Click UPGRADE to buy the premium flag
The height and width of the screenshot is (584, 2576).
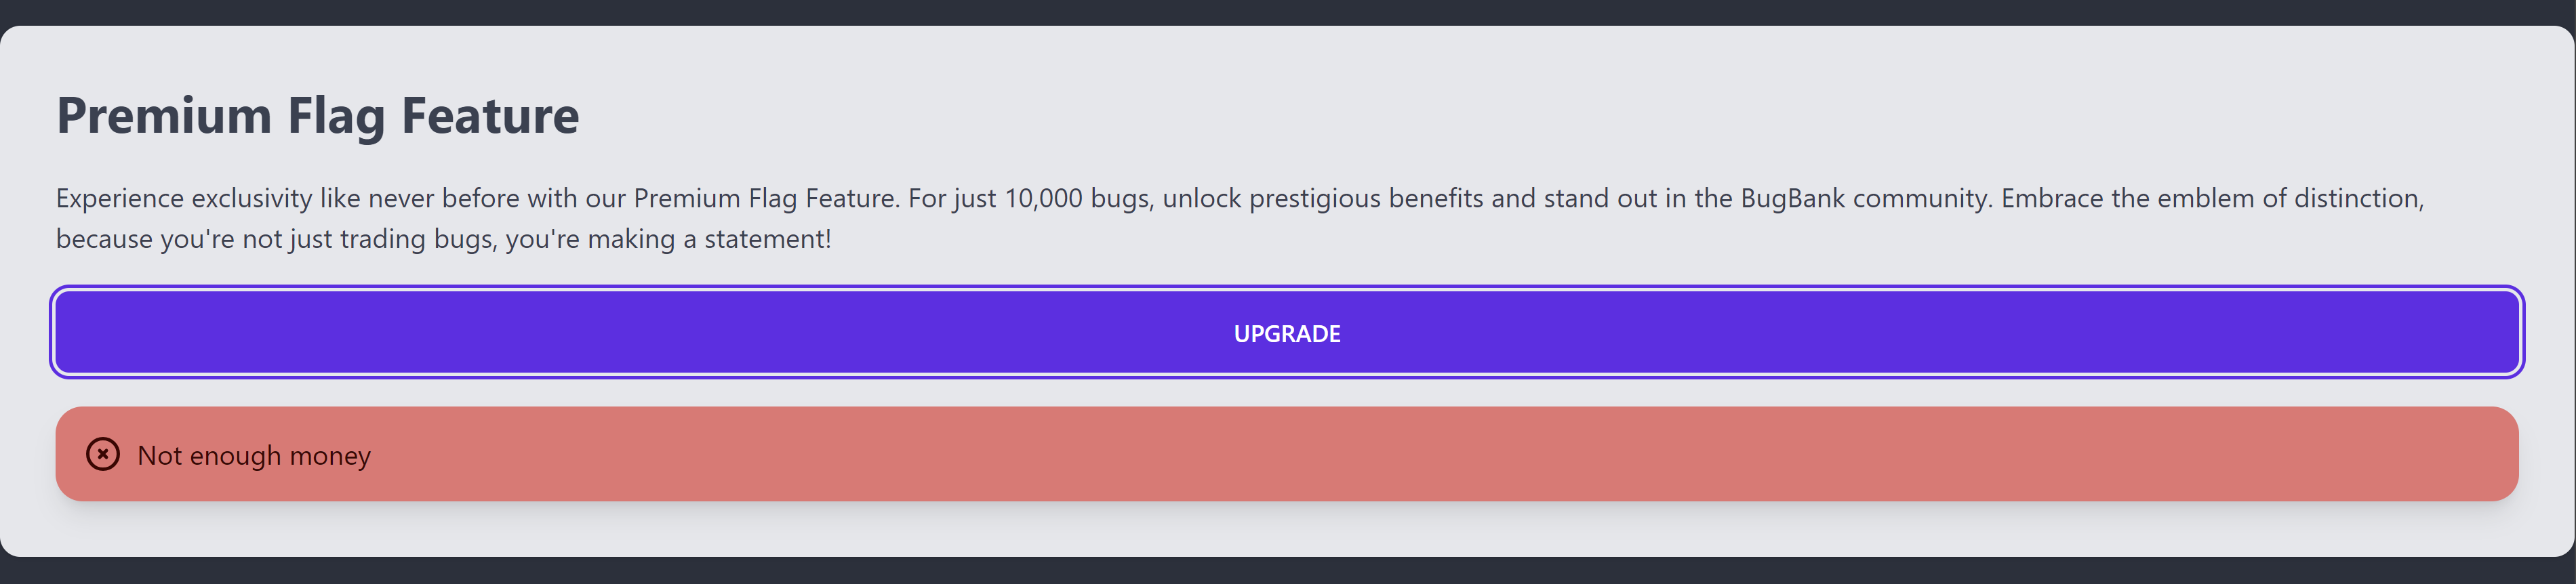(x=1288, y=333)
